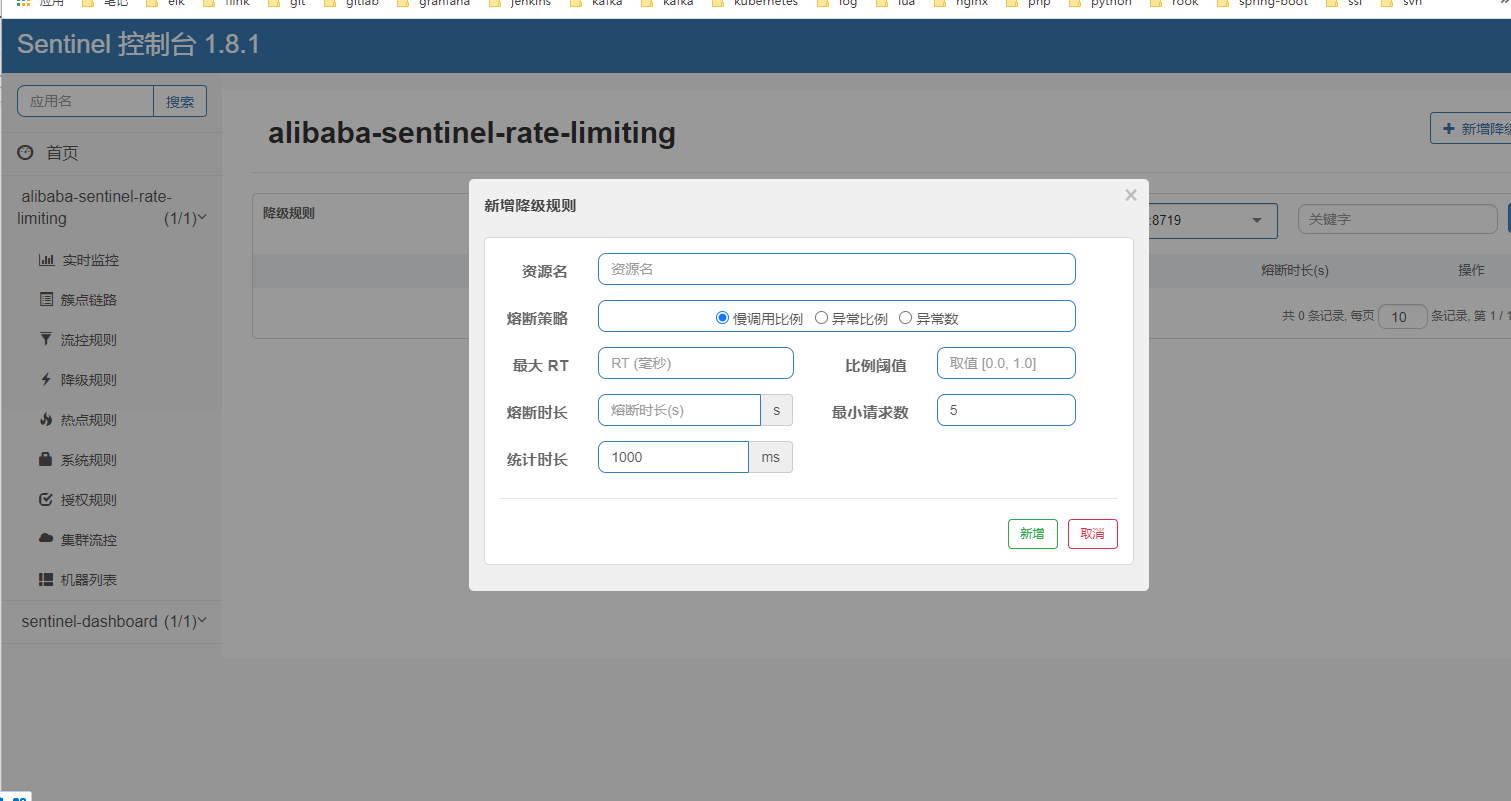Focus the 最大 RT milliseconds field

tap(696, 363)
